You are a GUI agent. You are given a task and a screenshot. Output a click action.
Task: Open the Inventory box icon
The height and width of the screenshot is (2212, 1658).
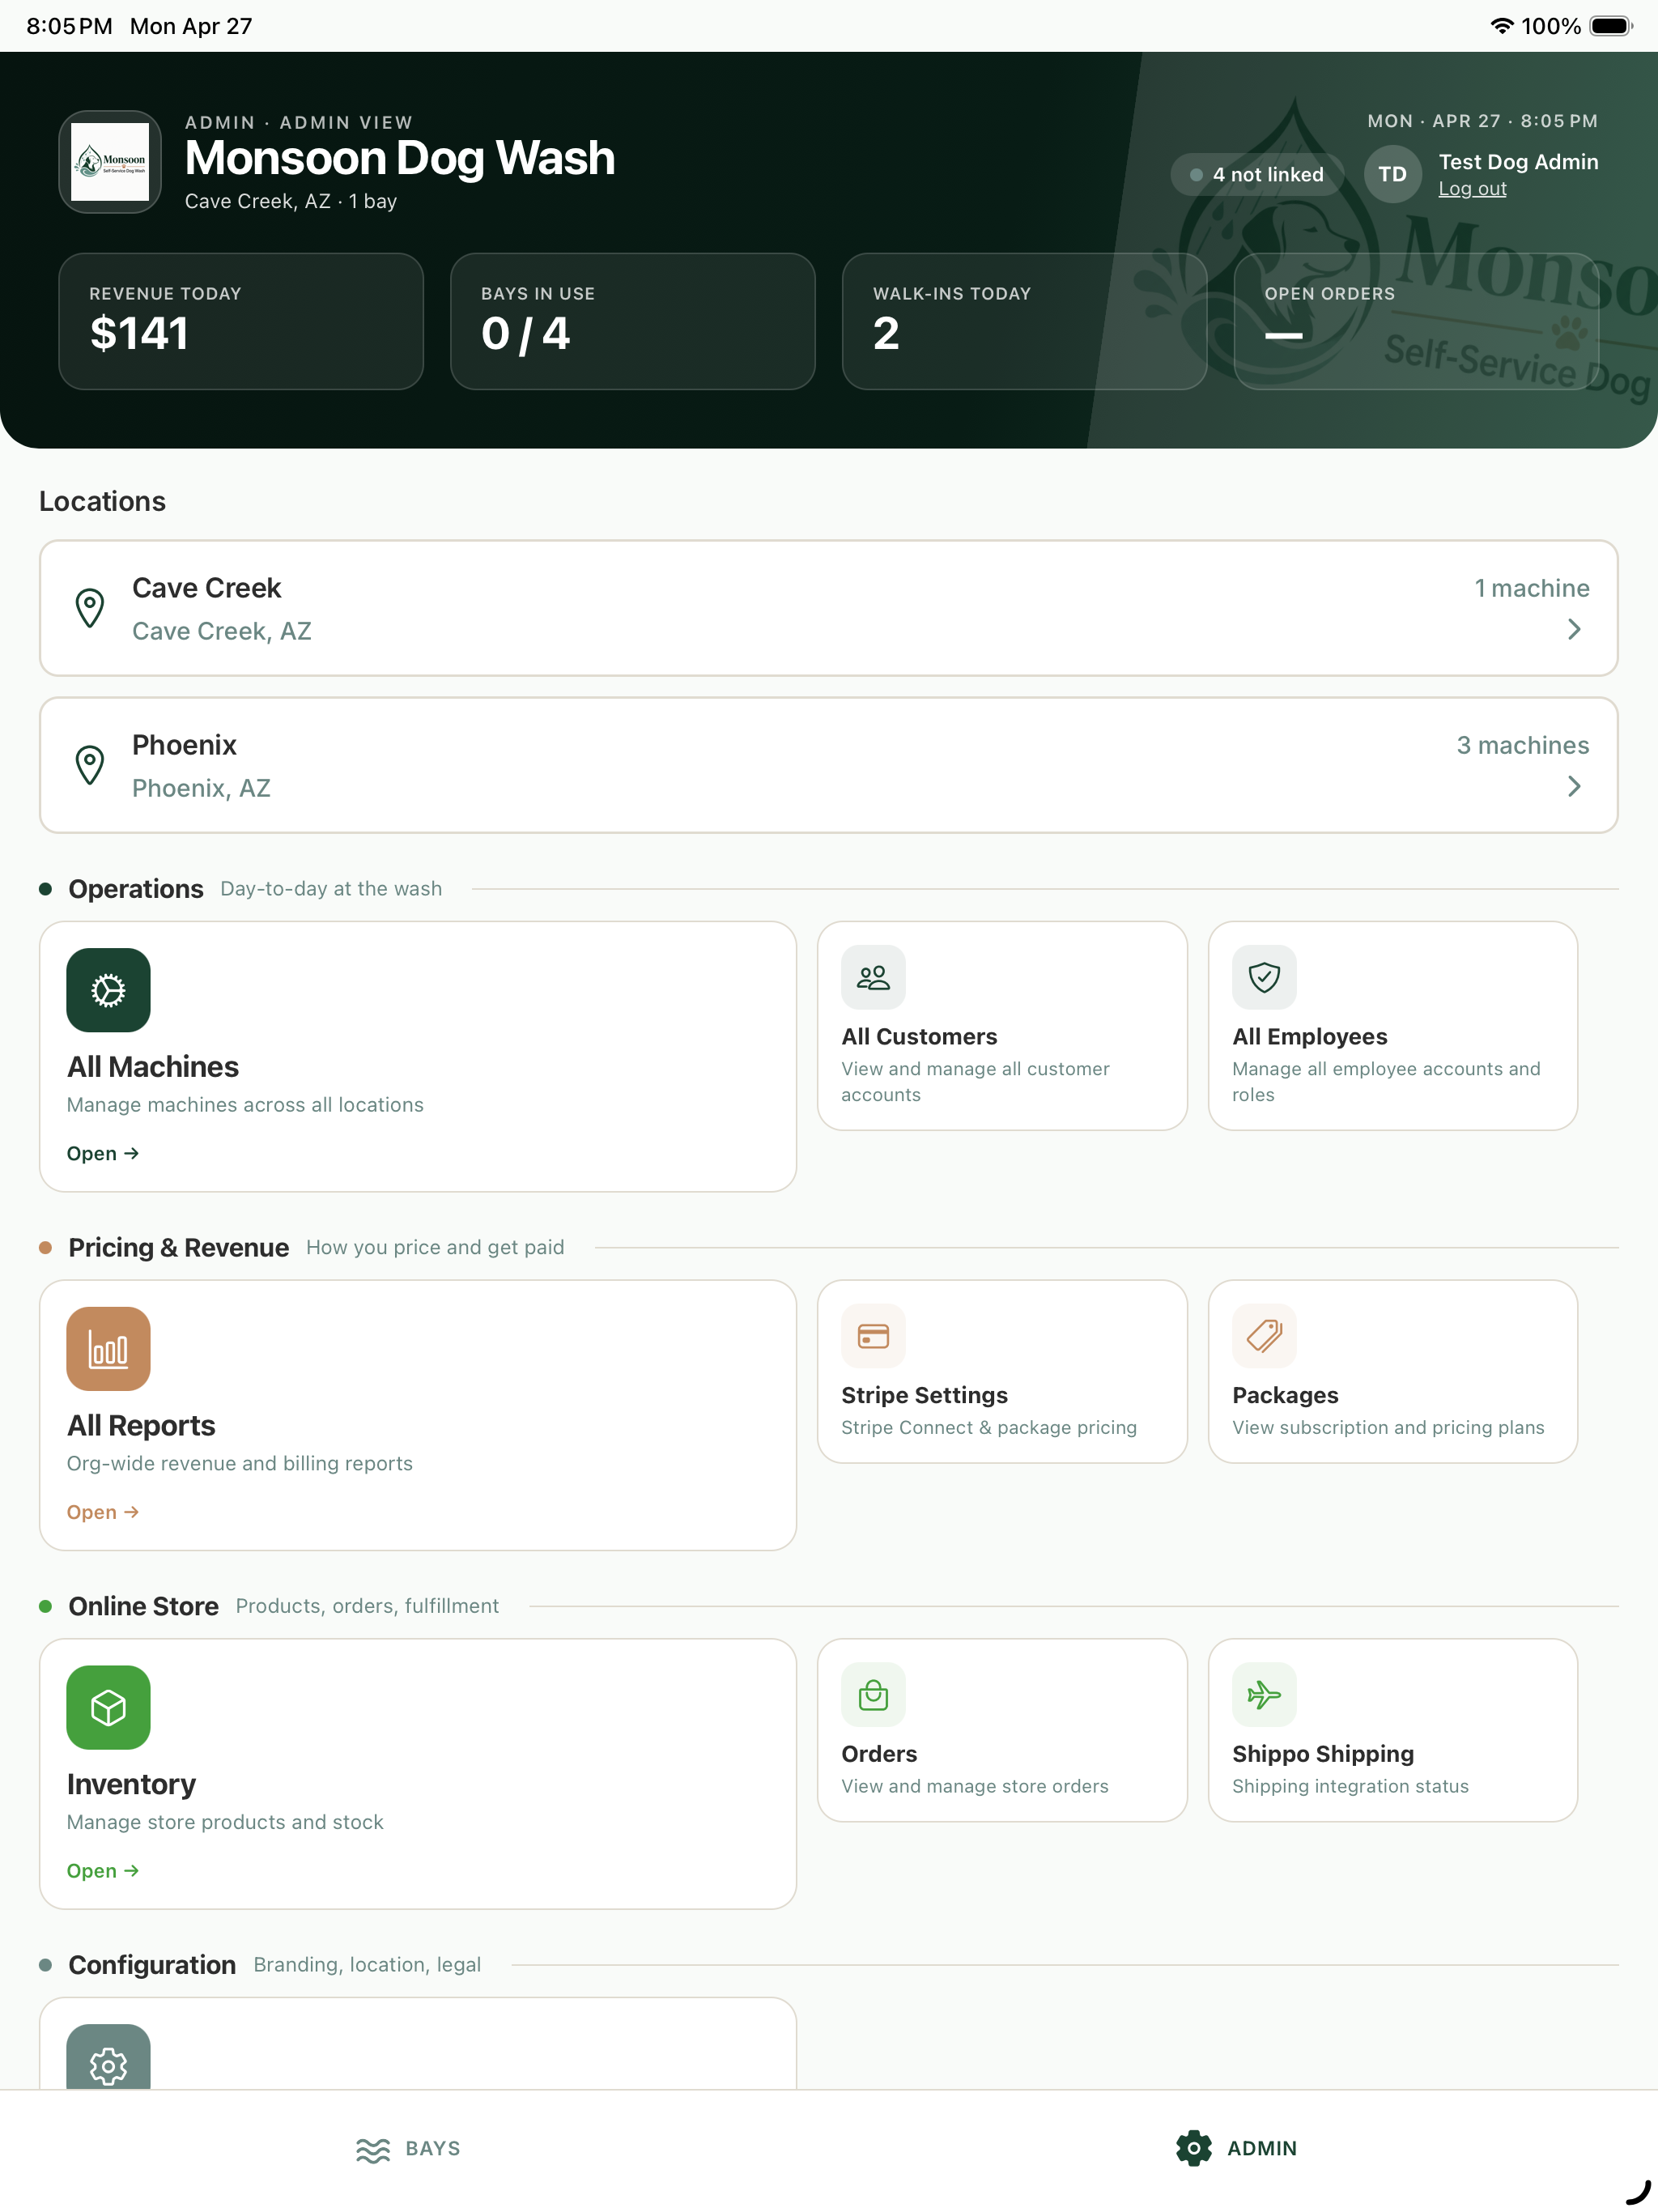[x=108, y=1707]
